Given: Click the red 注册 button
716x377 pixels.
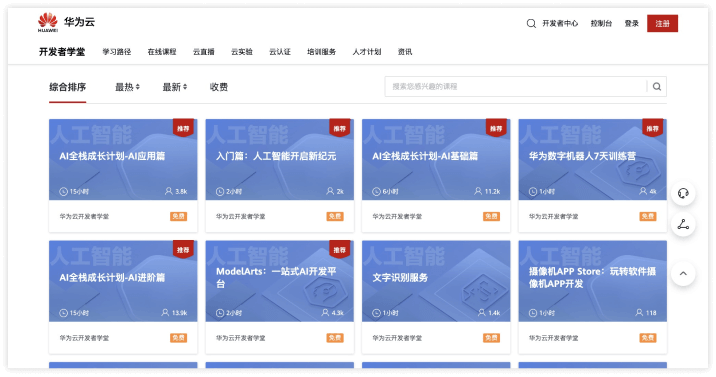Looking at the screenshot, I should (x=663, y=23).
